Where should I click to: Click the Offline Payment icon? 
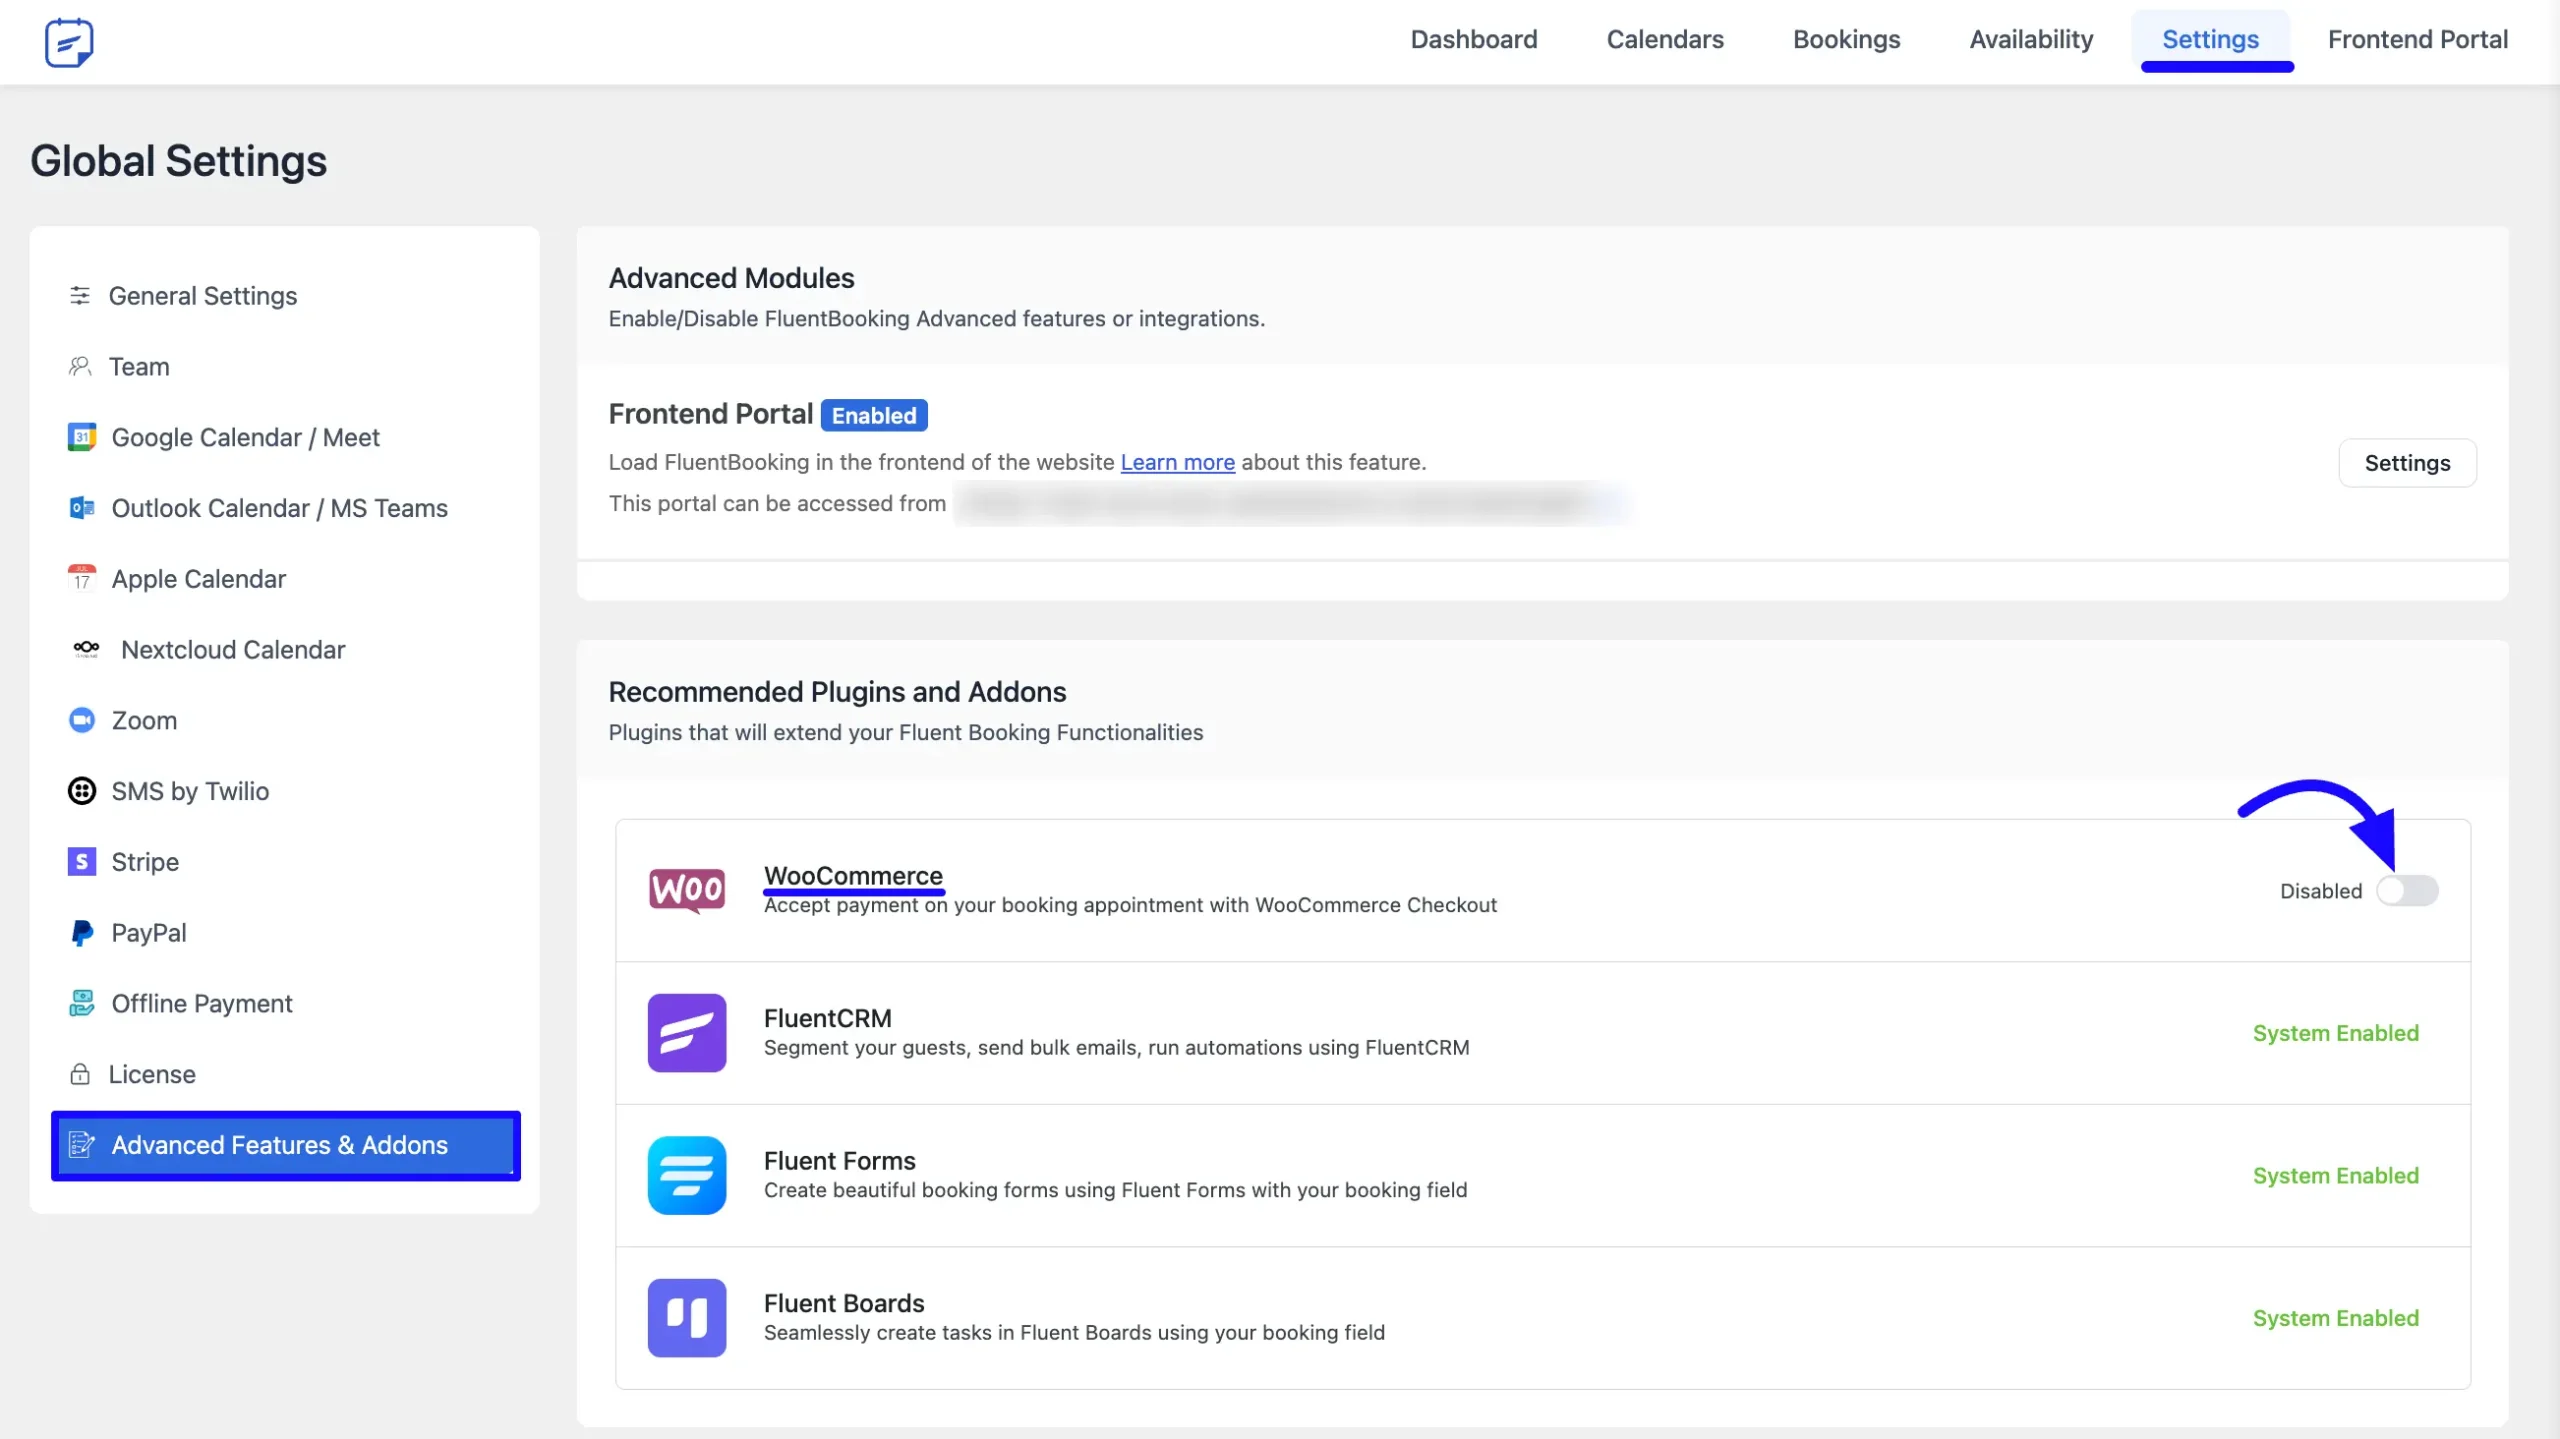point(82,1003)
